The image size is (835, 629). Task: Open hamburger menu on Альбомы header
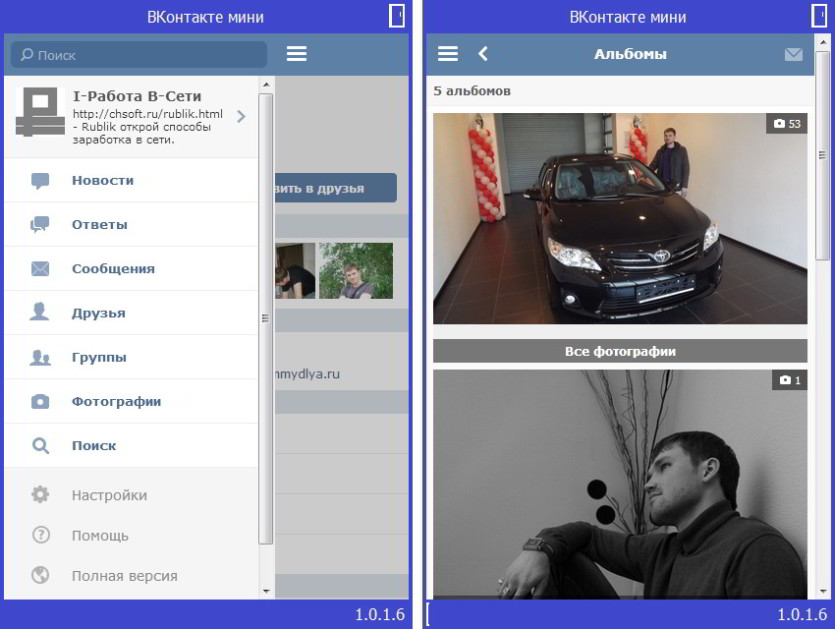point(447,54)
